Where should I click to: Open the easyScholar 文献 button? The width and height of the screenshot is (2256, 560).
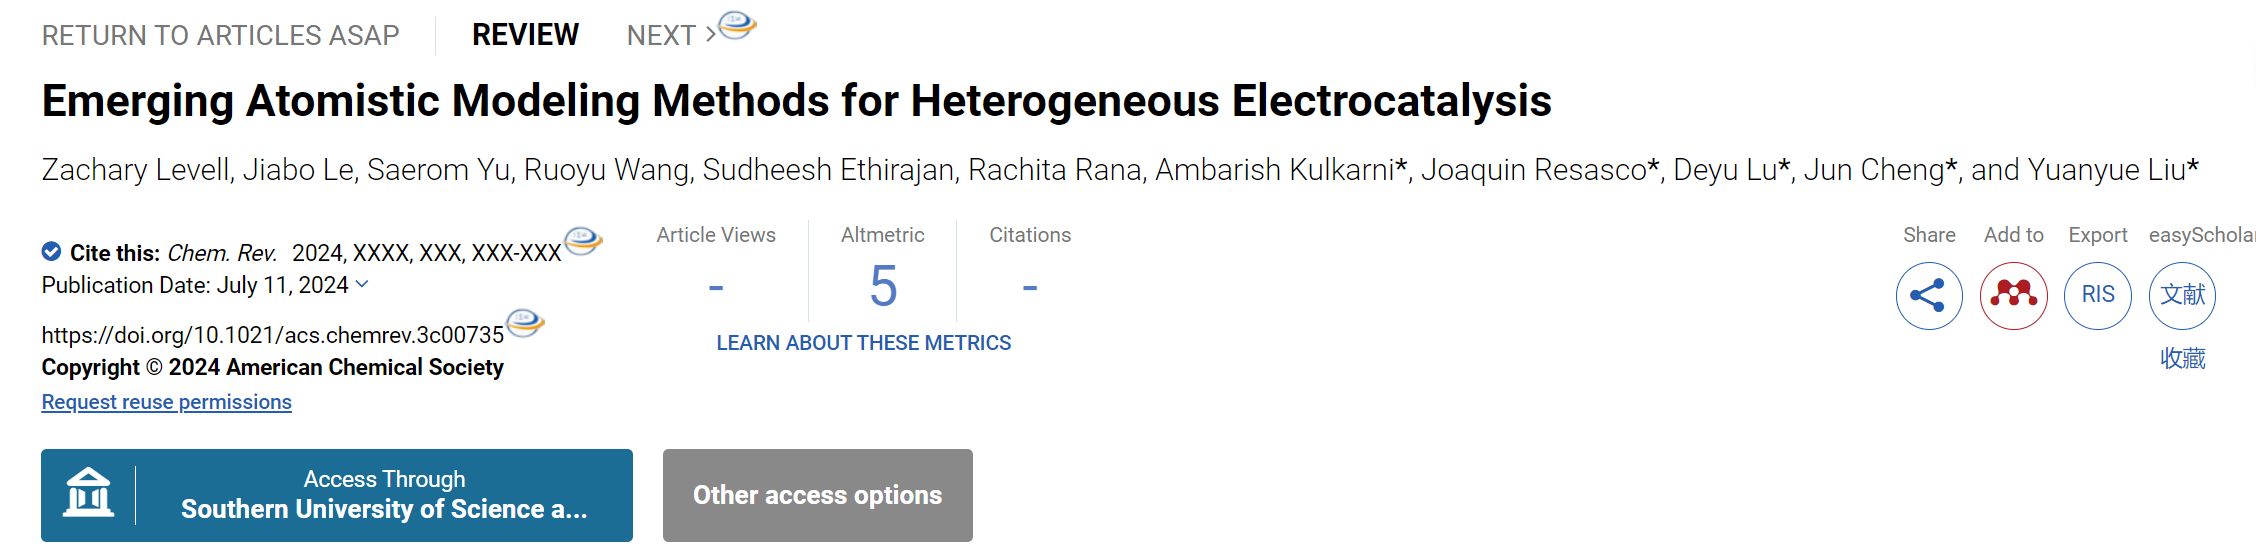[x=2182, y=296]
